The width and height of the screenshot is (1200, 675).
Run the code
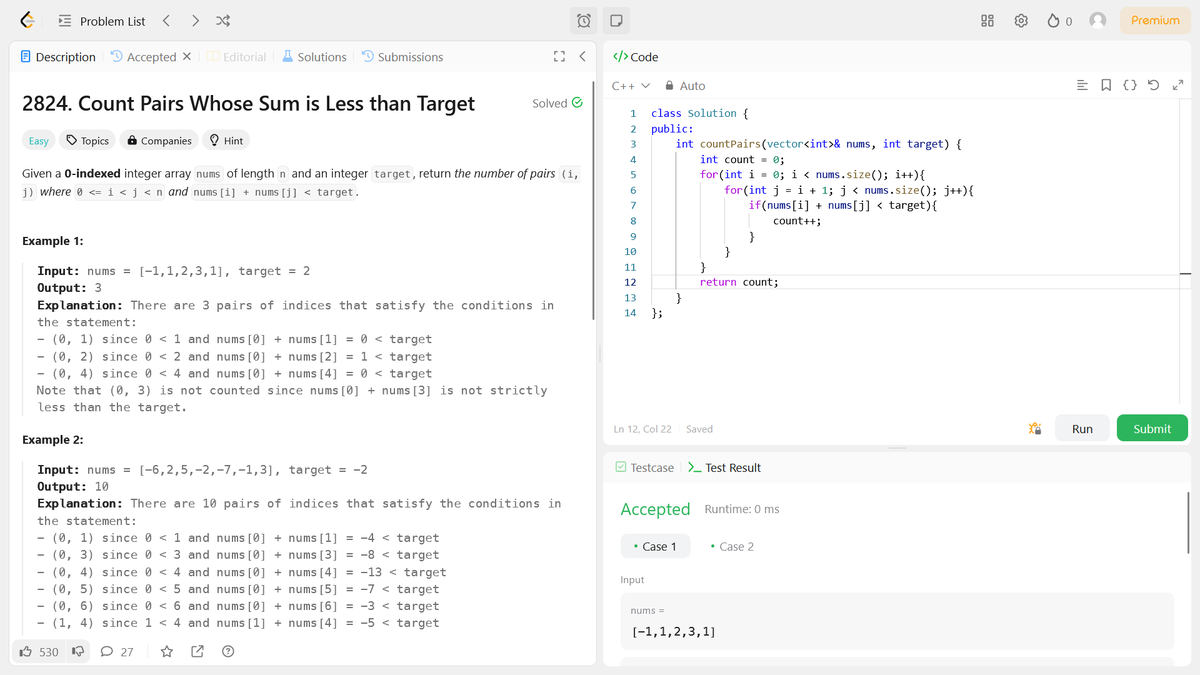[x=1082, y=428]
